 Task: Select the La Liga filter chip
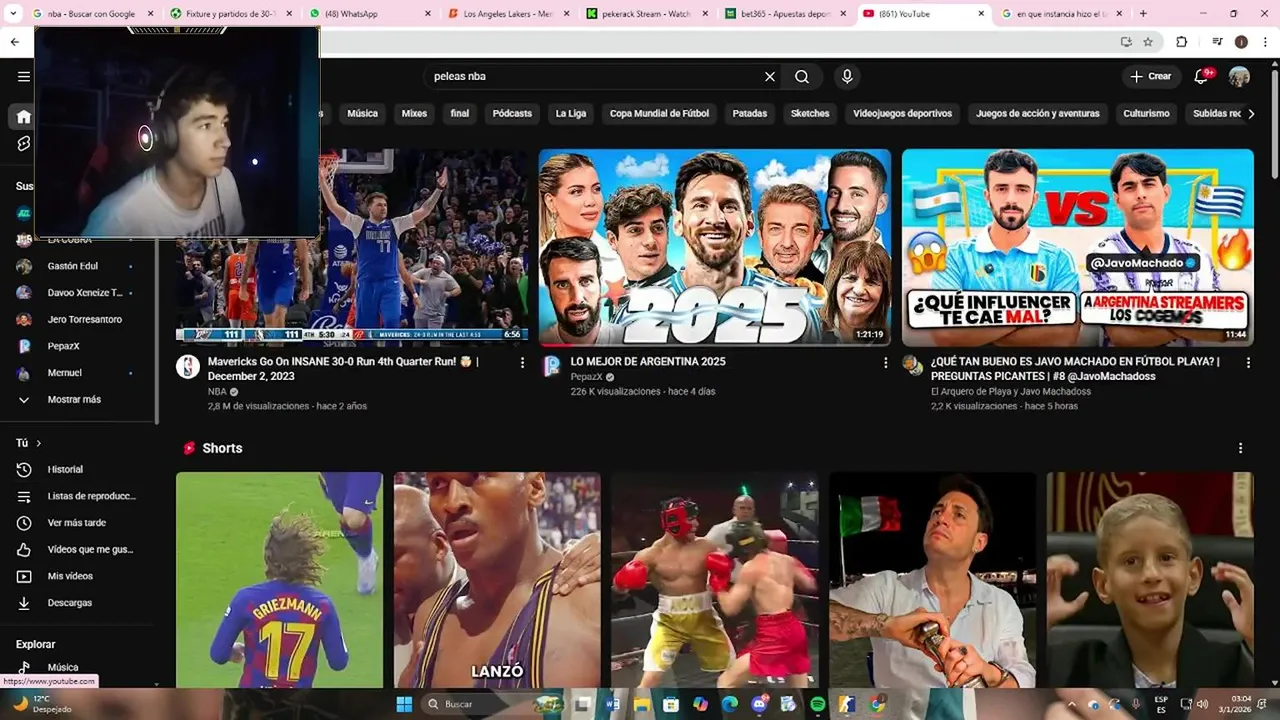tap(571, 114)
